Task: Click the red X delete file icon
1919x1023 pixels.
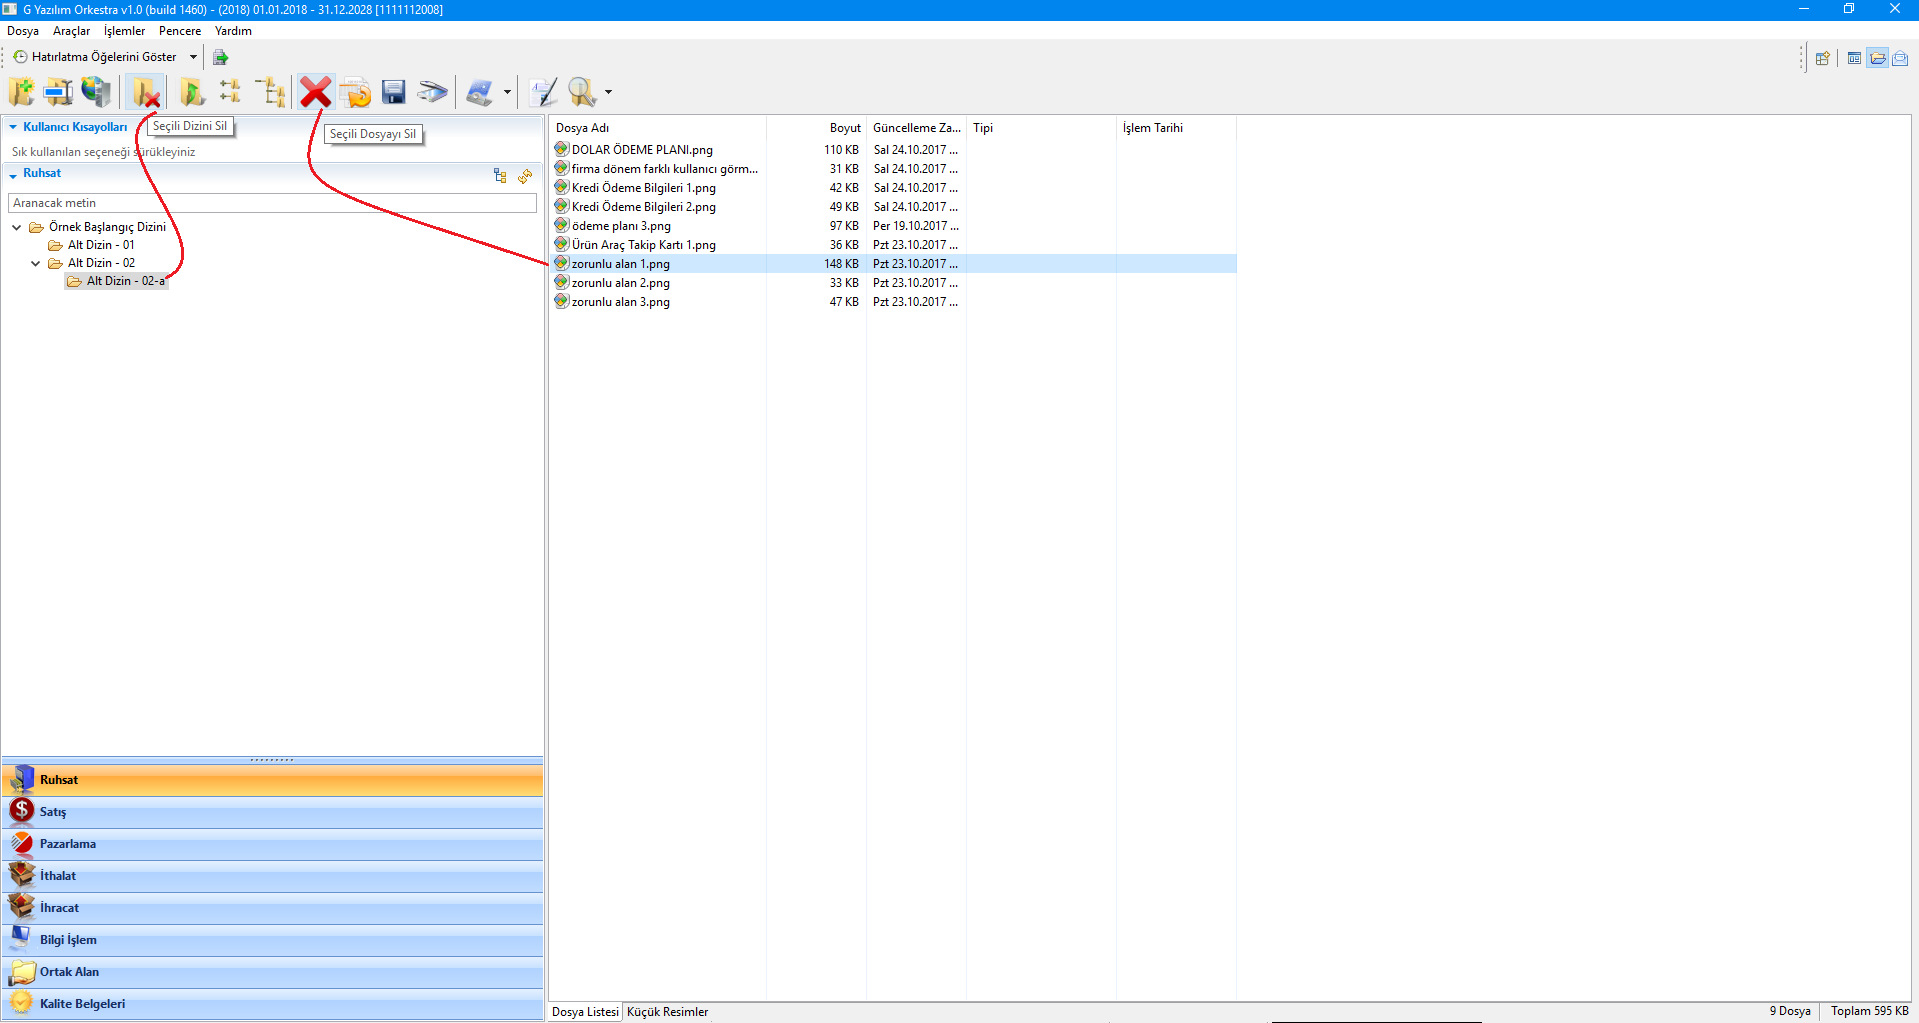Action: [315, 92]
